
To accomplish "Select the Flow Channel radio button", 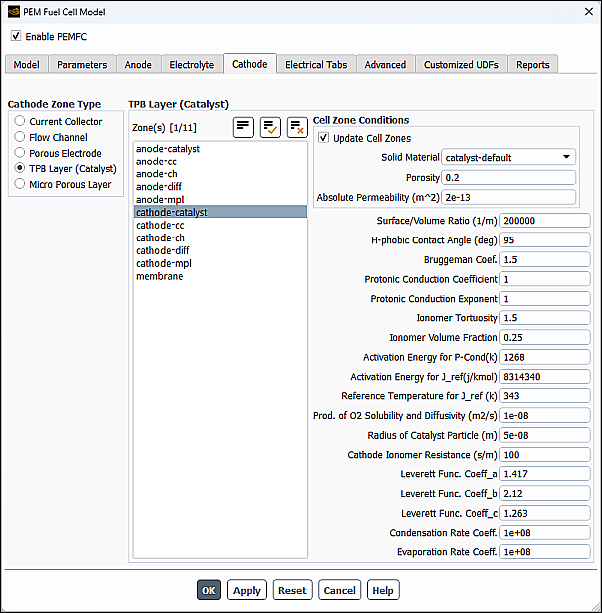I will pos(20,137).
